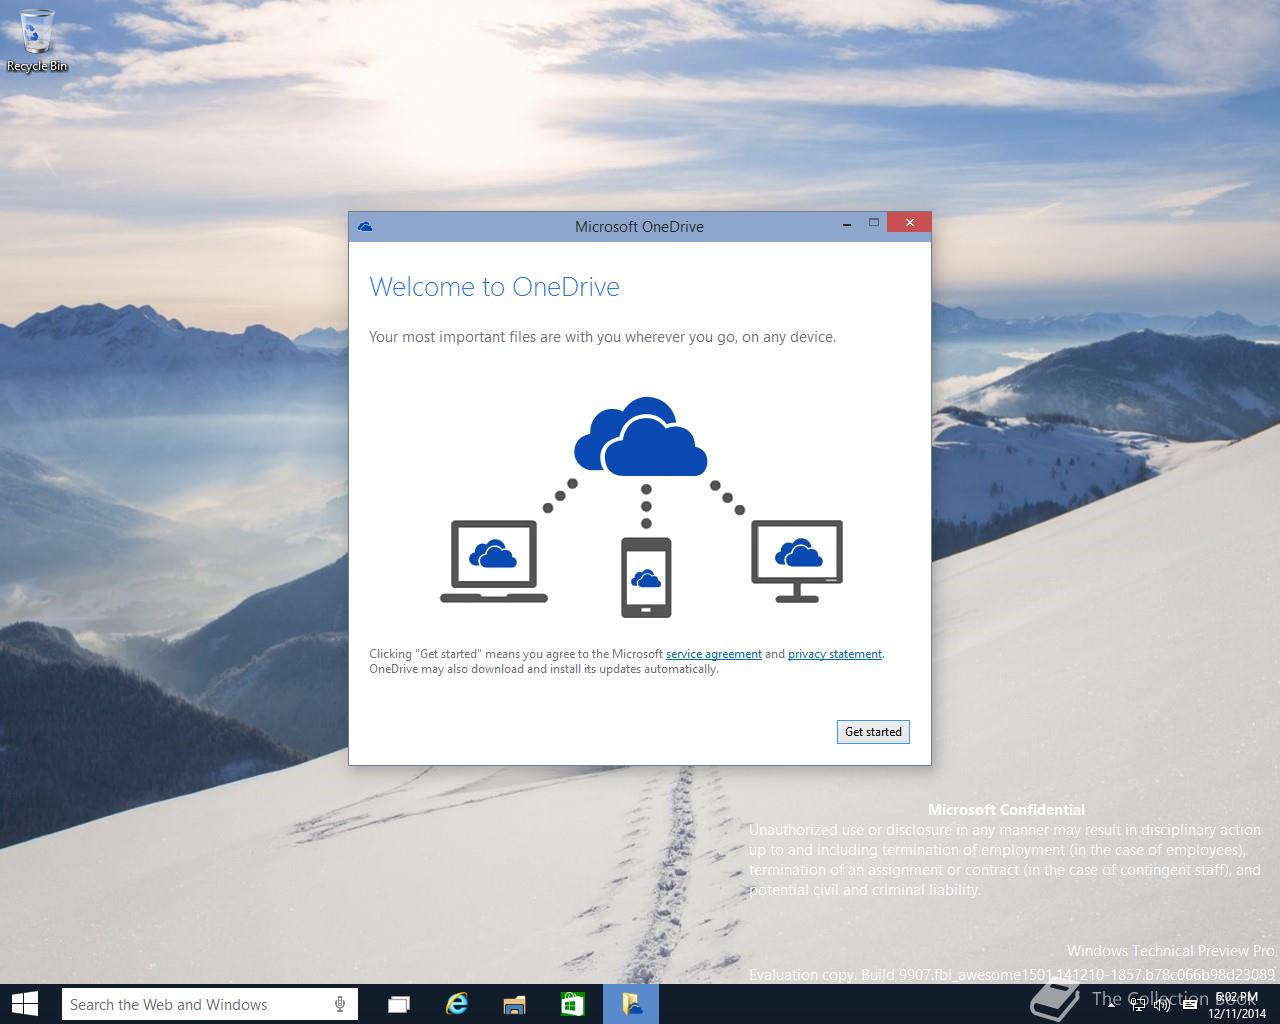
Task: Select the Recycle Bin desktop icon
Action: (37, 40)
